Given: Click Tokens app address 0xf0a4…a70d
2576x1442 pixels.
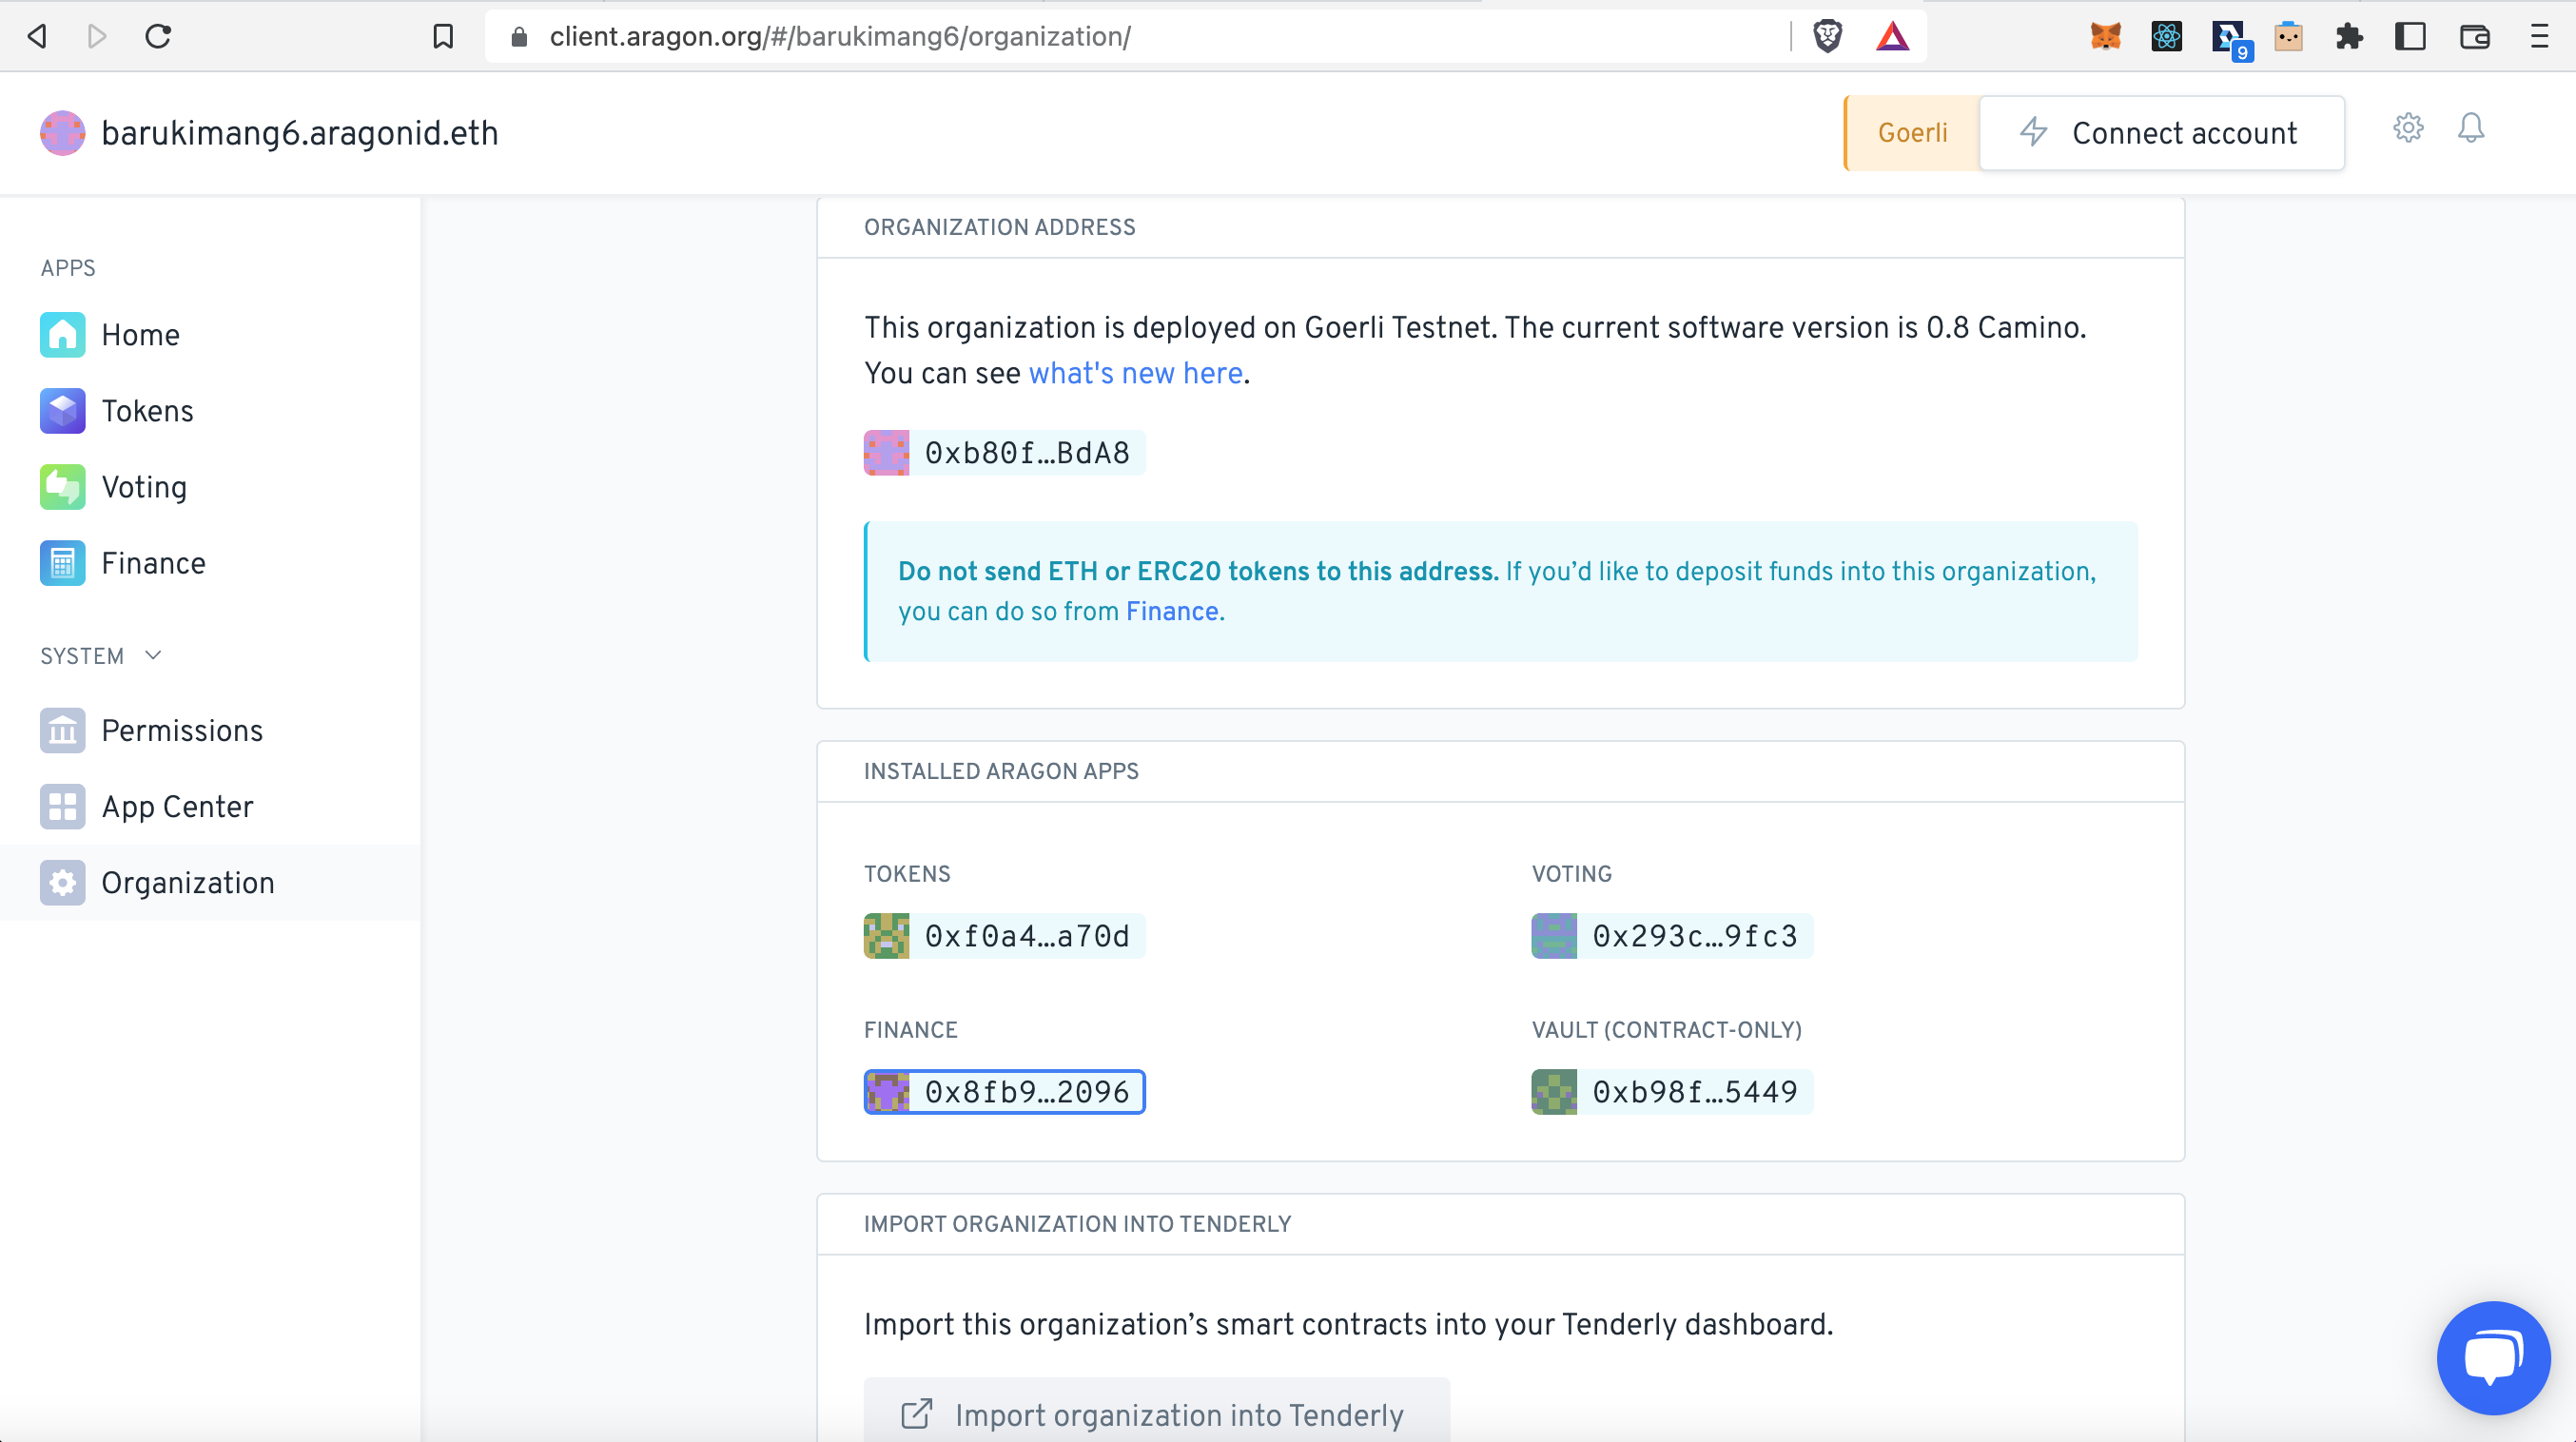Looking at the screenshot, I should [1005, 936].
